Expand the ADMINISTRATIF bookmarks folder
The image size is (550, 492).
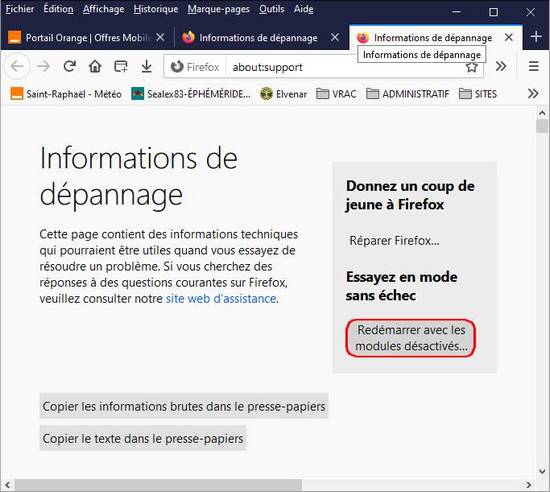pos(408,94)
